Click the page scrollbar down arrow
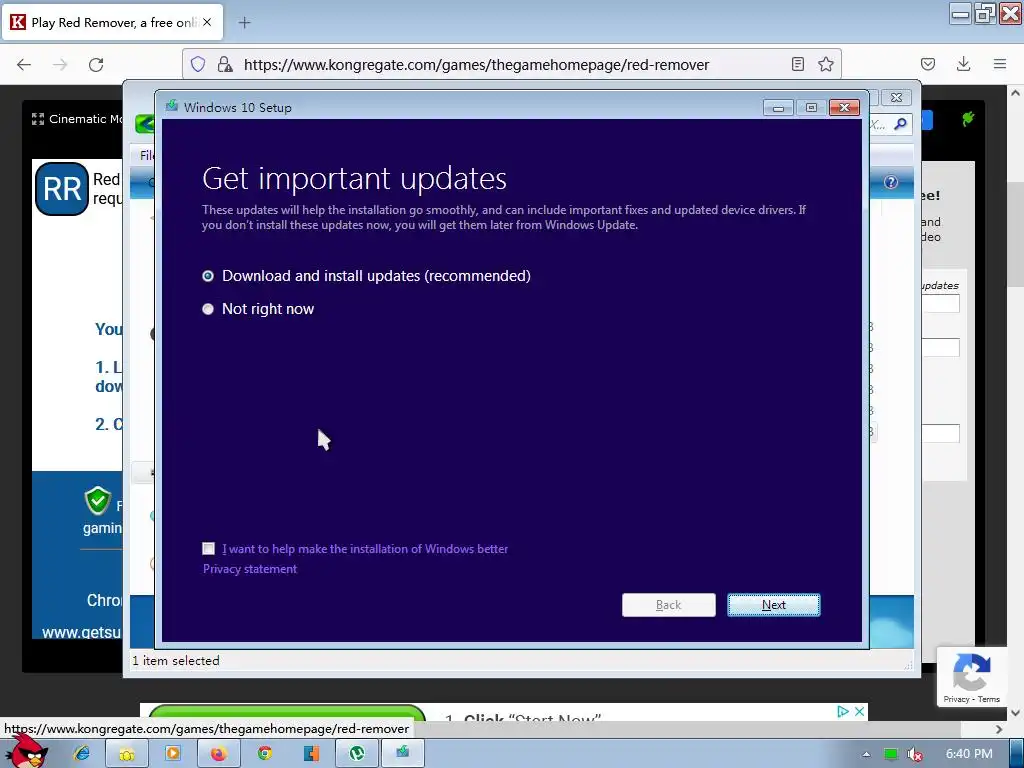1024x768 pixels. click(x=1016, y=712)
